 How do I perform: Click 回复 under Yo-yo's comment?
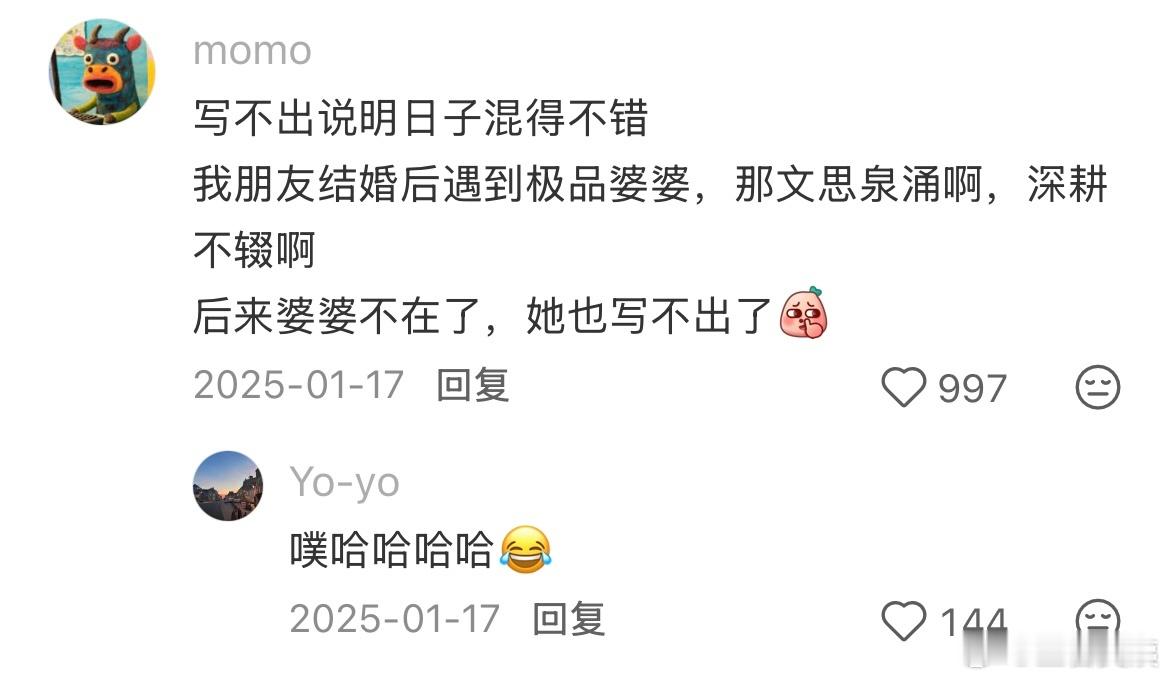click(569, 620)
